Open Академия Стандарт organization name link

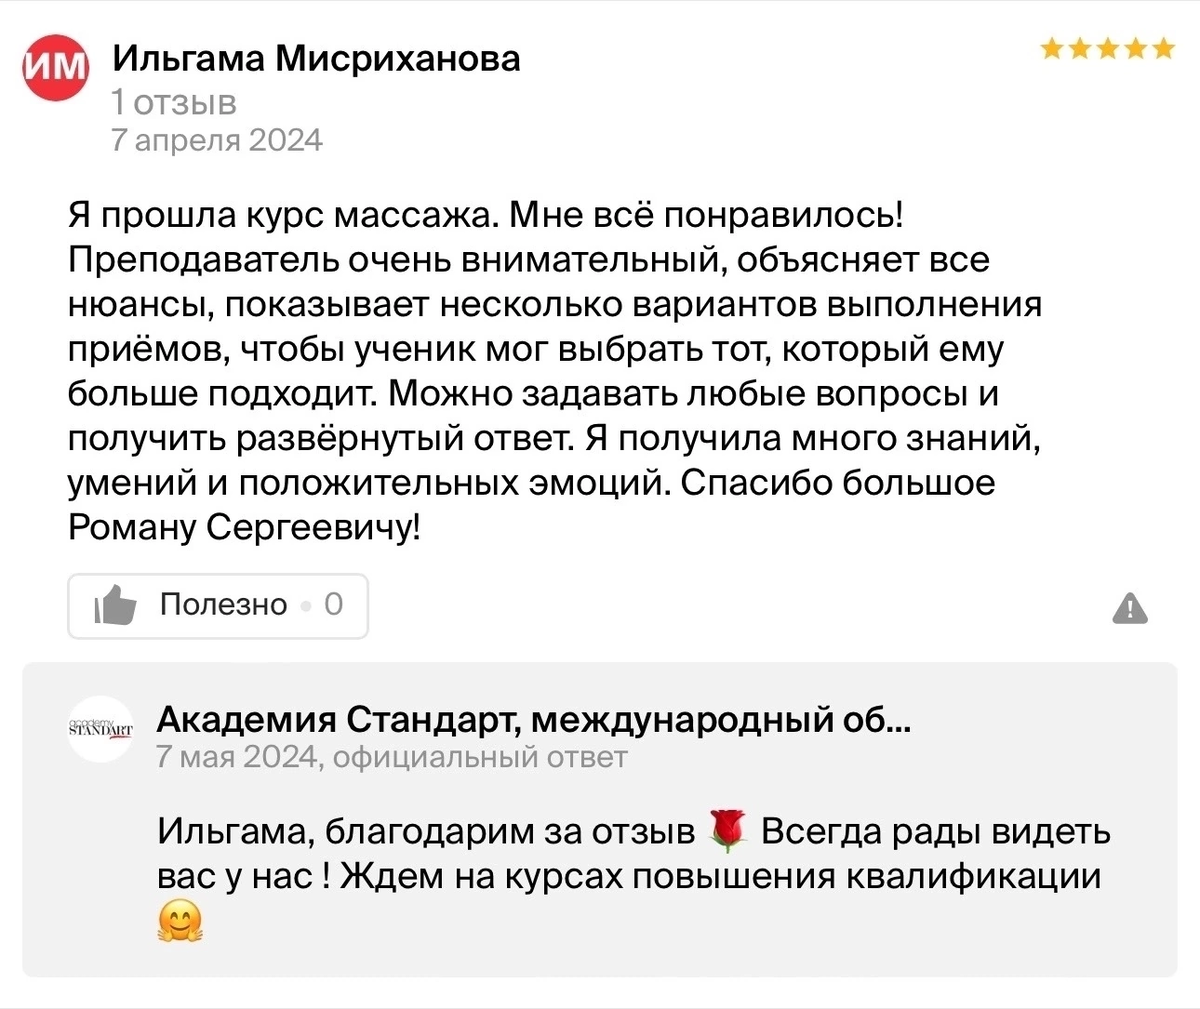coord(533,719)
